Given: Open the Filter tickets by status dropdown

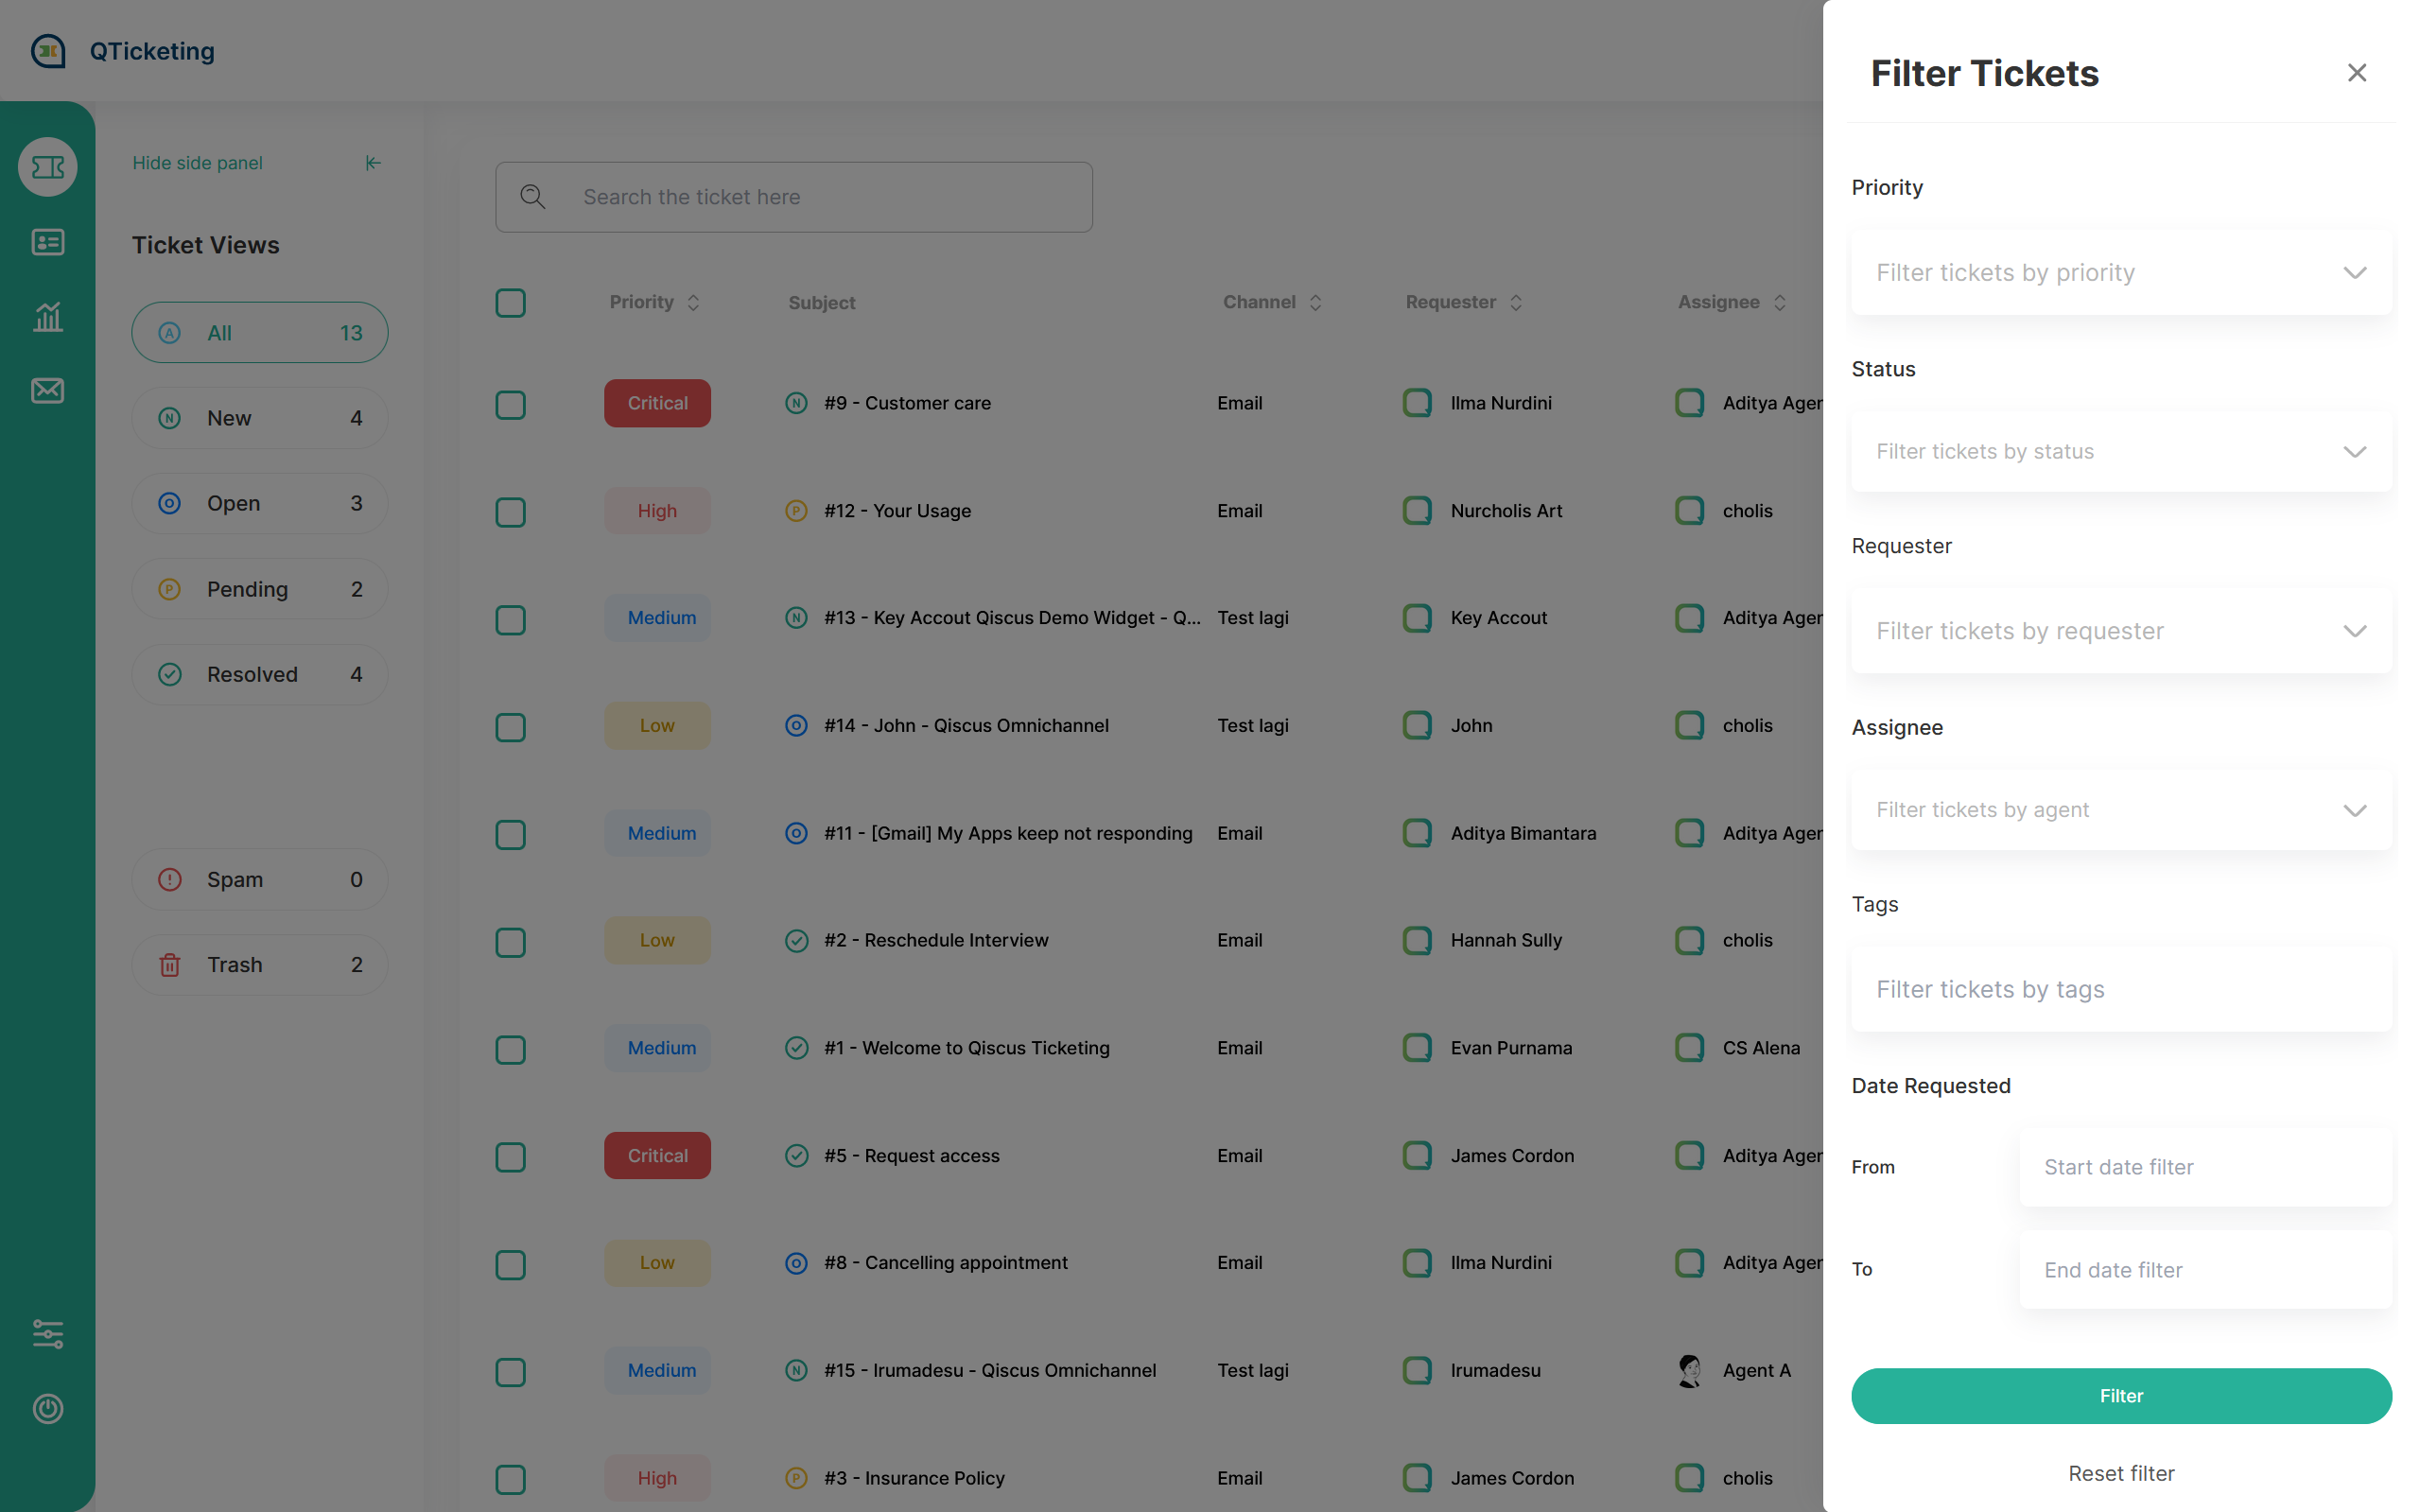Looking at the screenshot, I should click(x=2121, y=451).
